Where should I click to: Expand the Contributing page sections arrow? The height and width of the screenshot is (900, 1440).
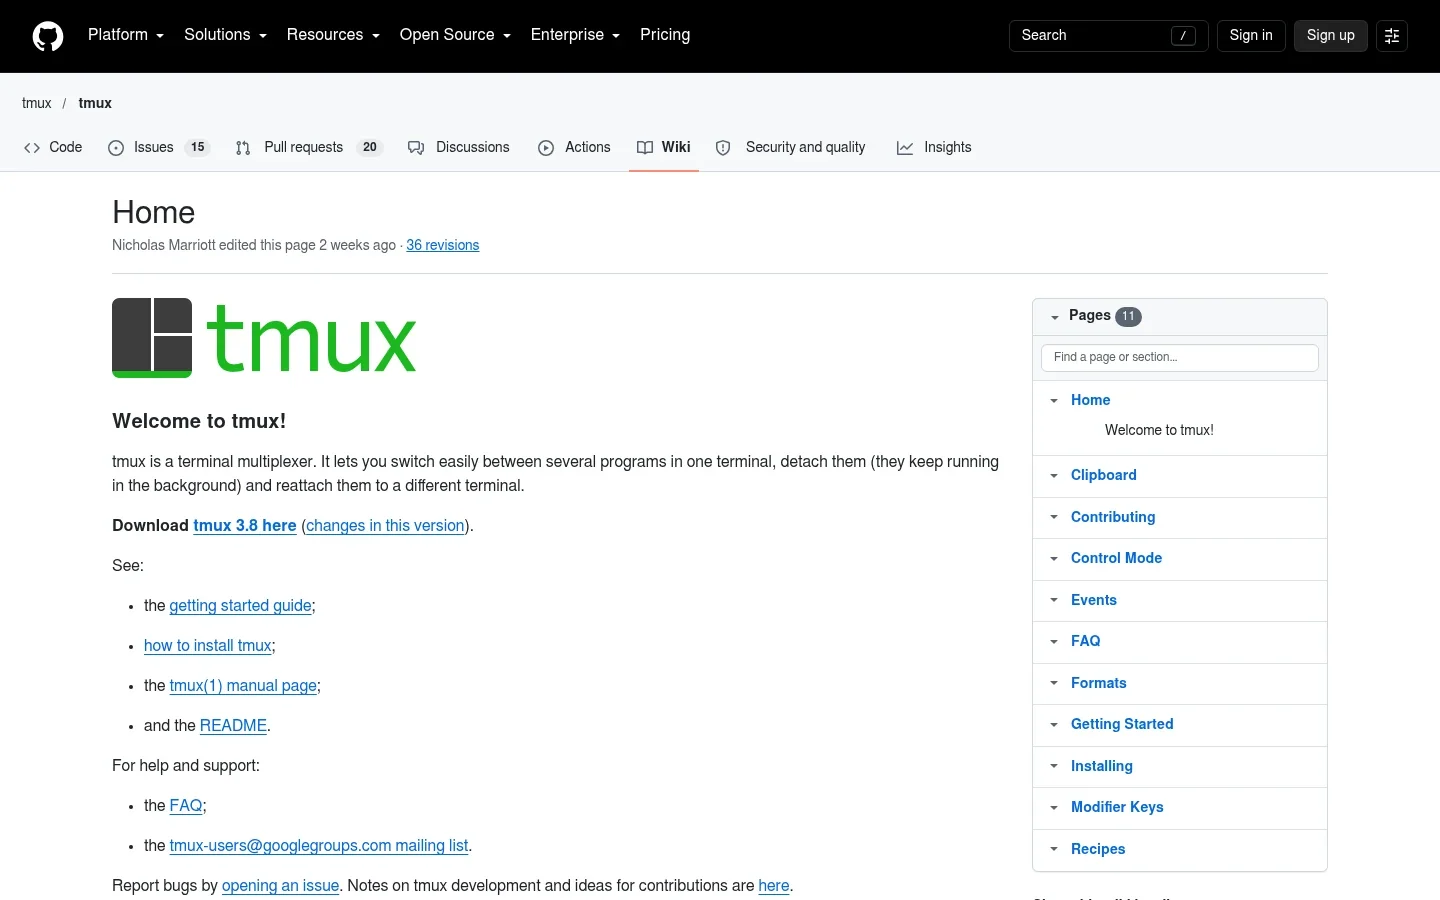point(1054,517)
